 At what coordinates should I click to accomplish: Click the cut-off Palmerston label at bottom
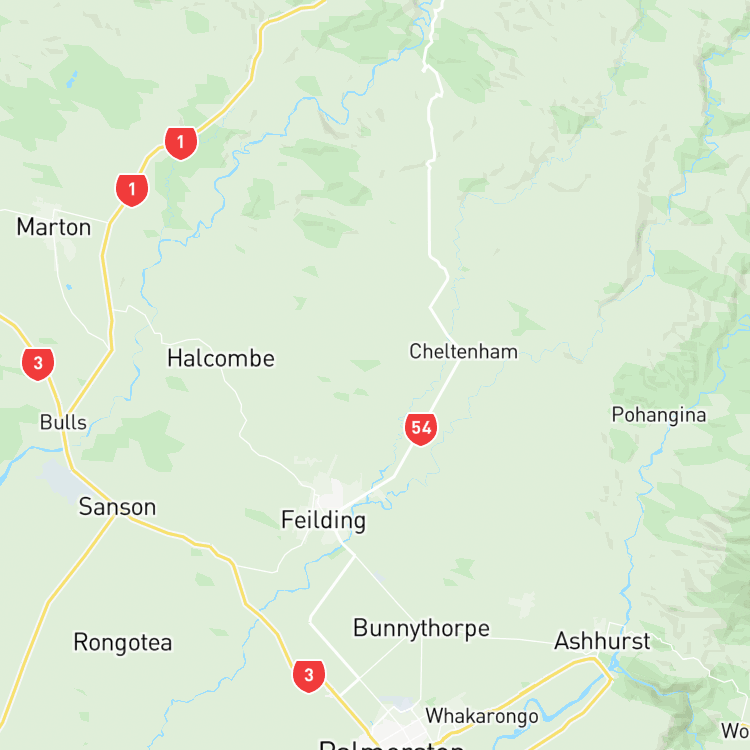(x=391, y=744)
